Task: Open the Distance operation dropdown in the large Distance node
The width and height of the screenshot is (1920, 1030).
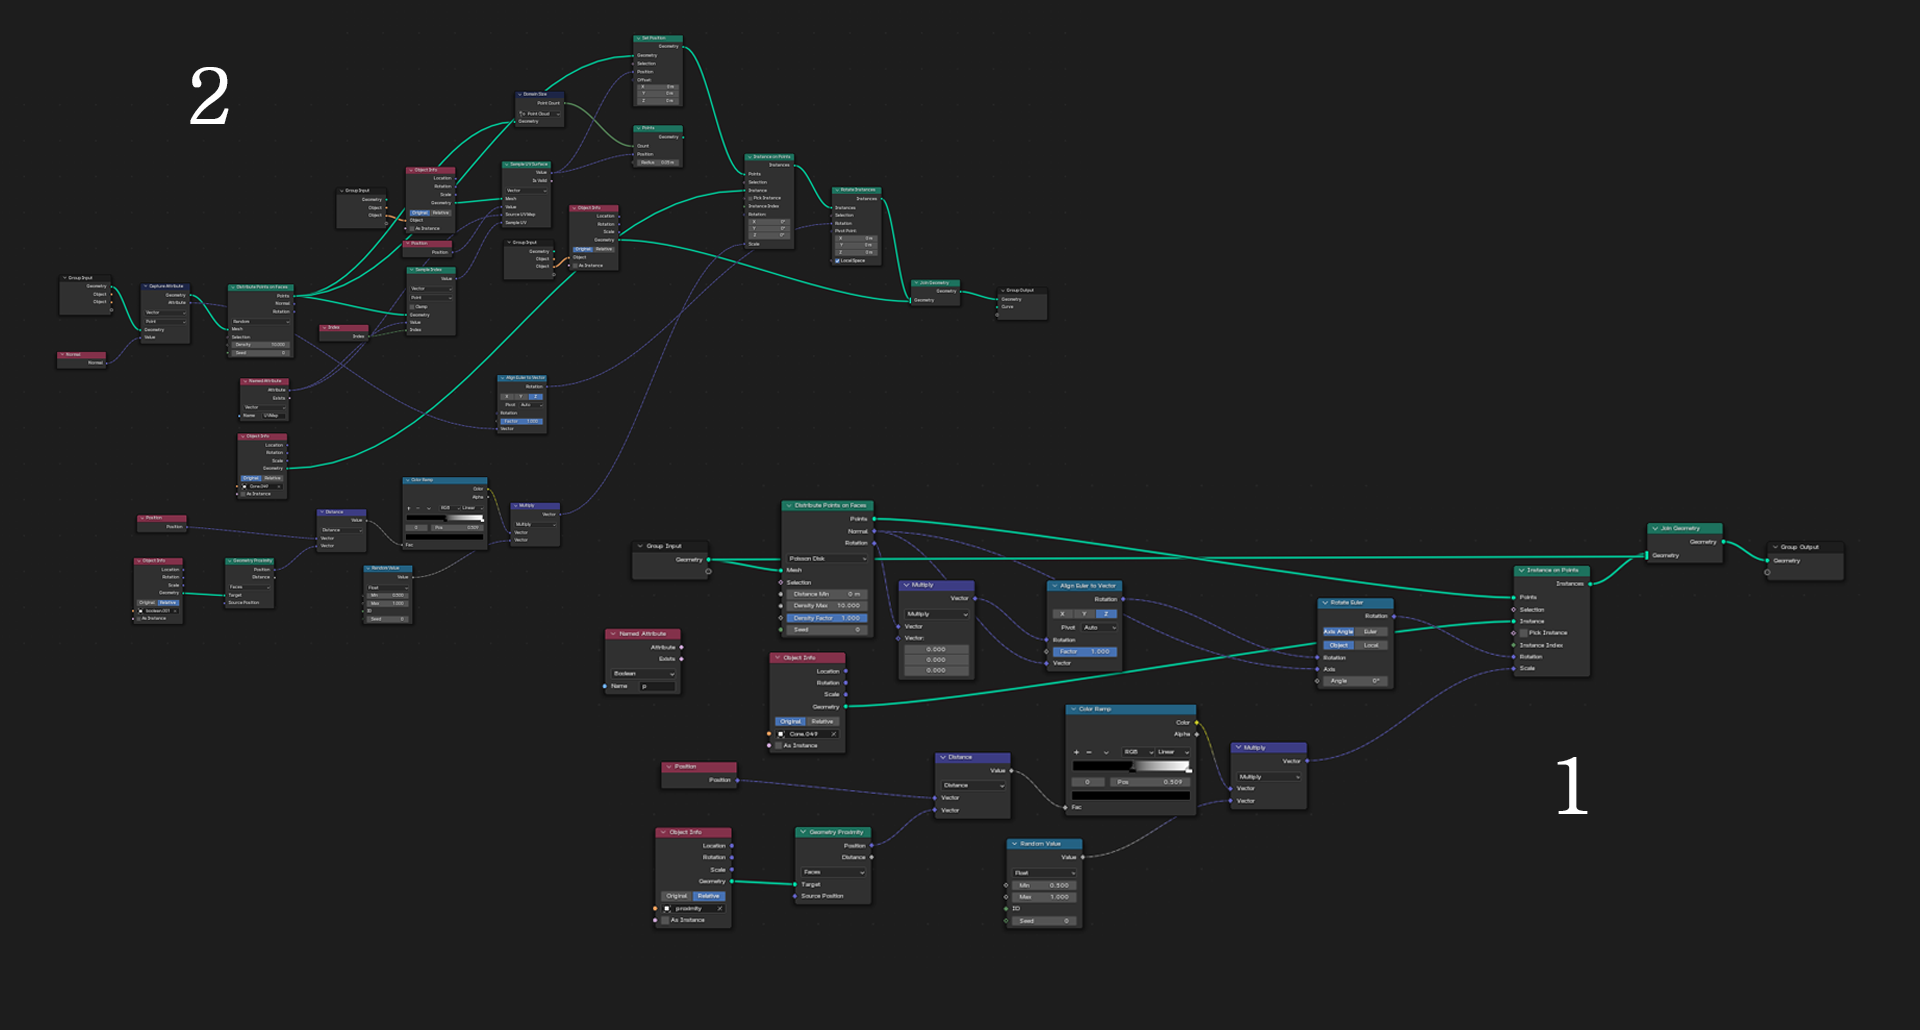Action: [973, 785]
